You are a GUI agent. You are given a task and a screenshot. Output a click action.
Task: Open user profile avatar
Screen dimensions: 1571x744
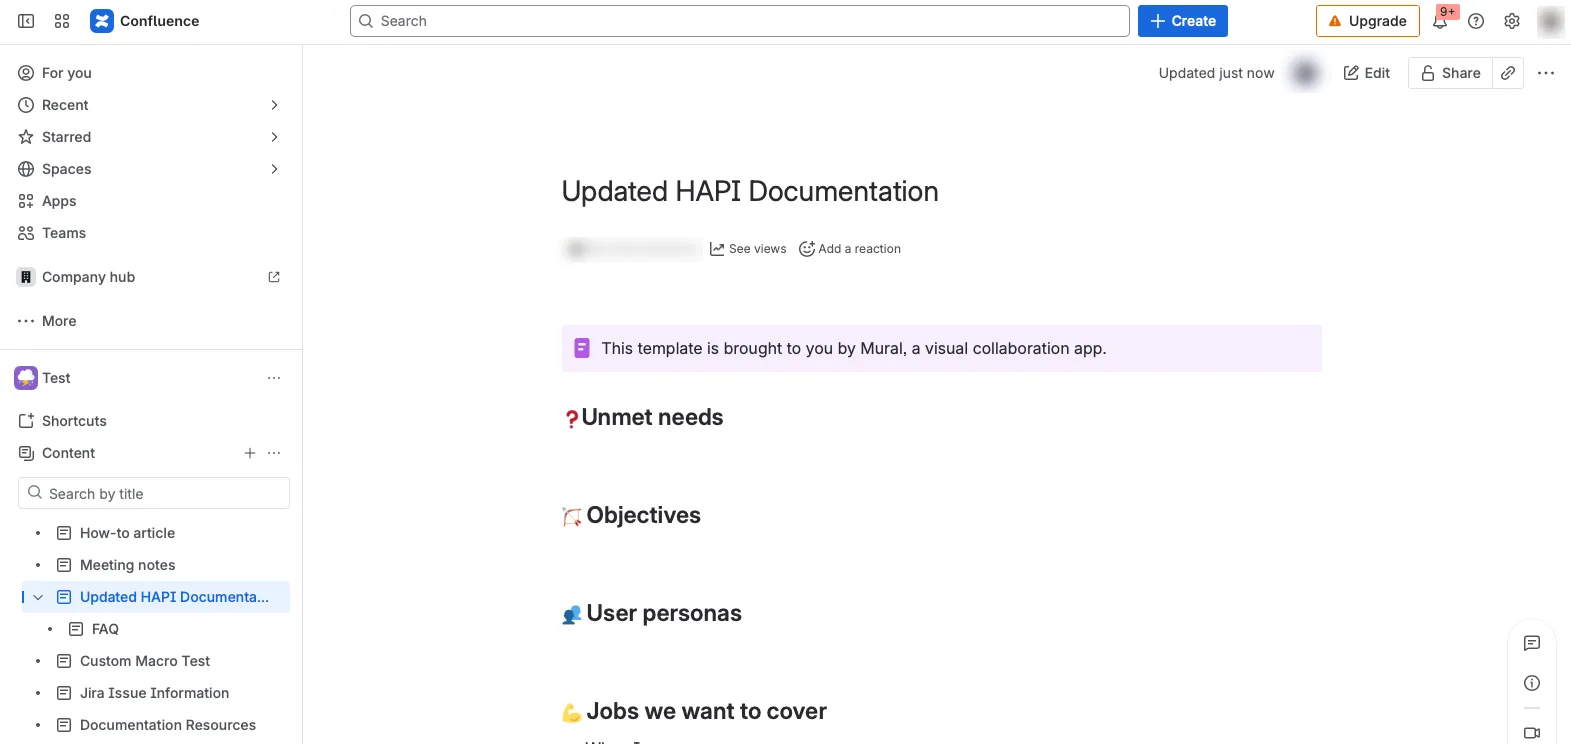click(1550, 21)
